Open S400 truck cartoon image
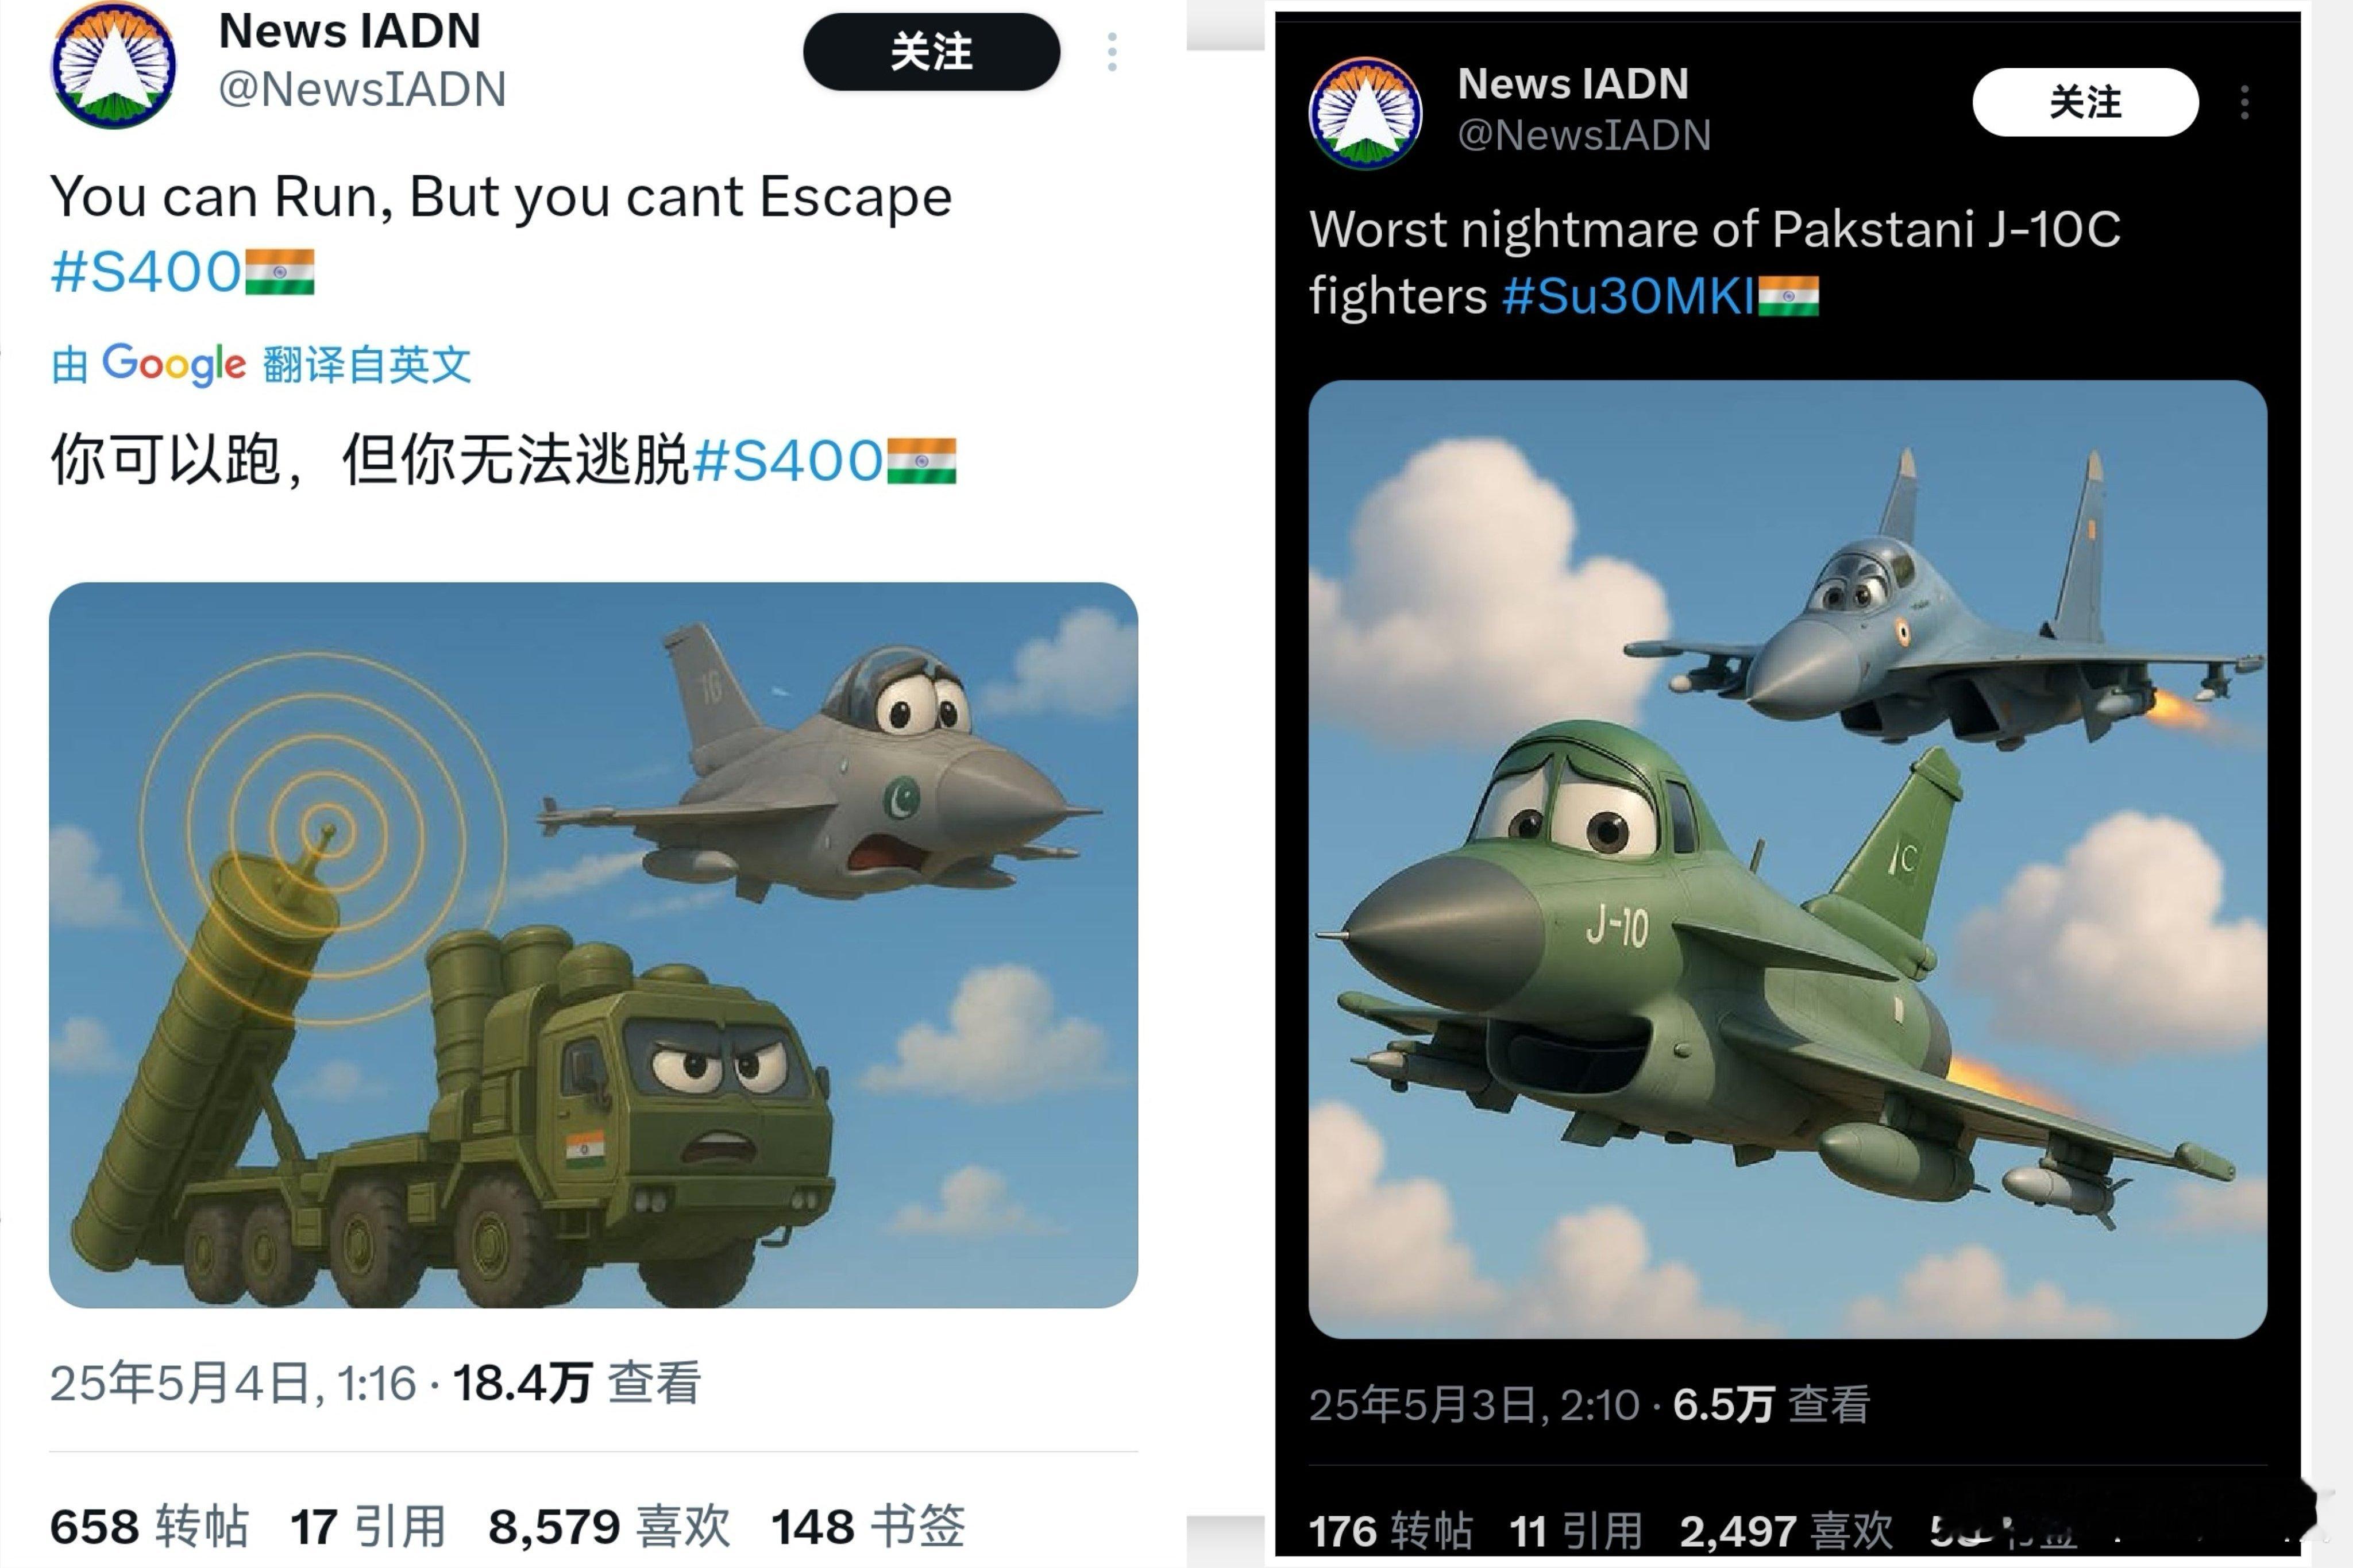This screenshot has height=1568, width=2353. coord(593,945)
